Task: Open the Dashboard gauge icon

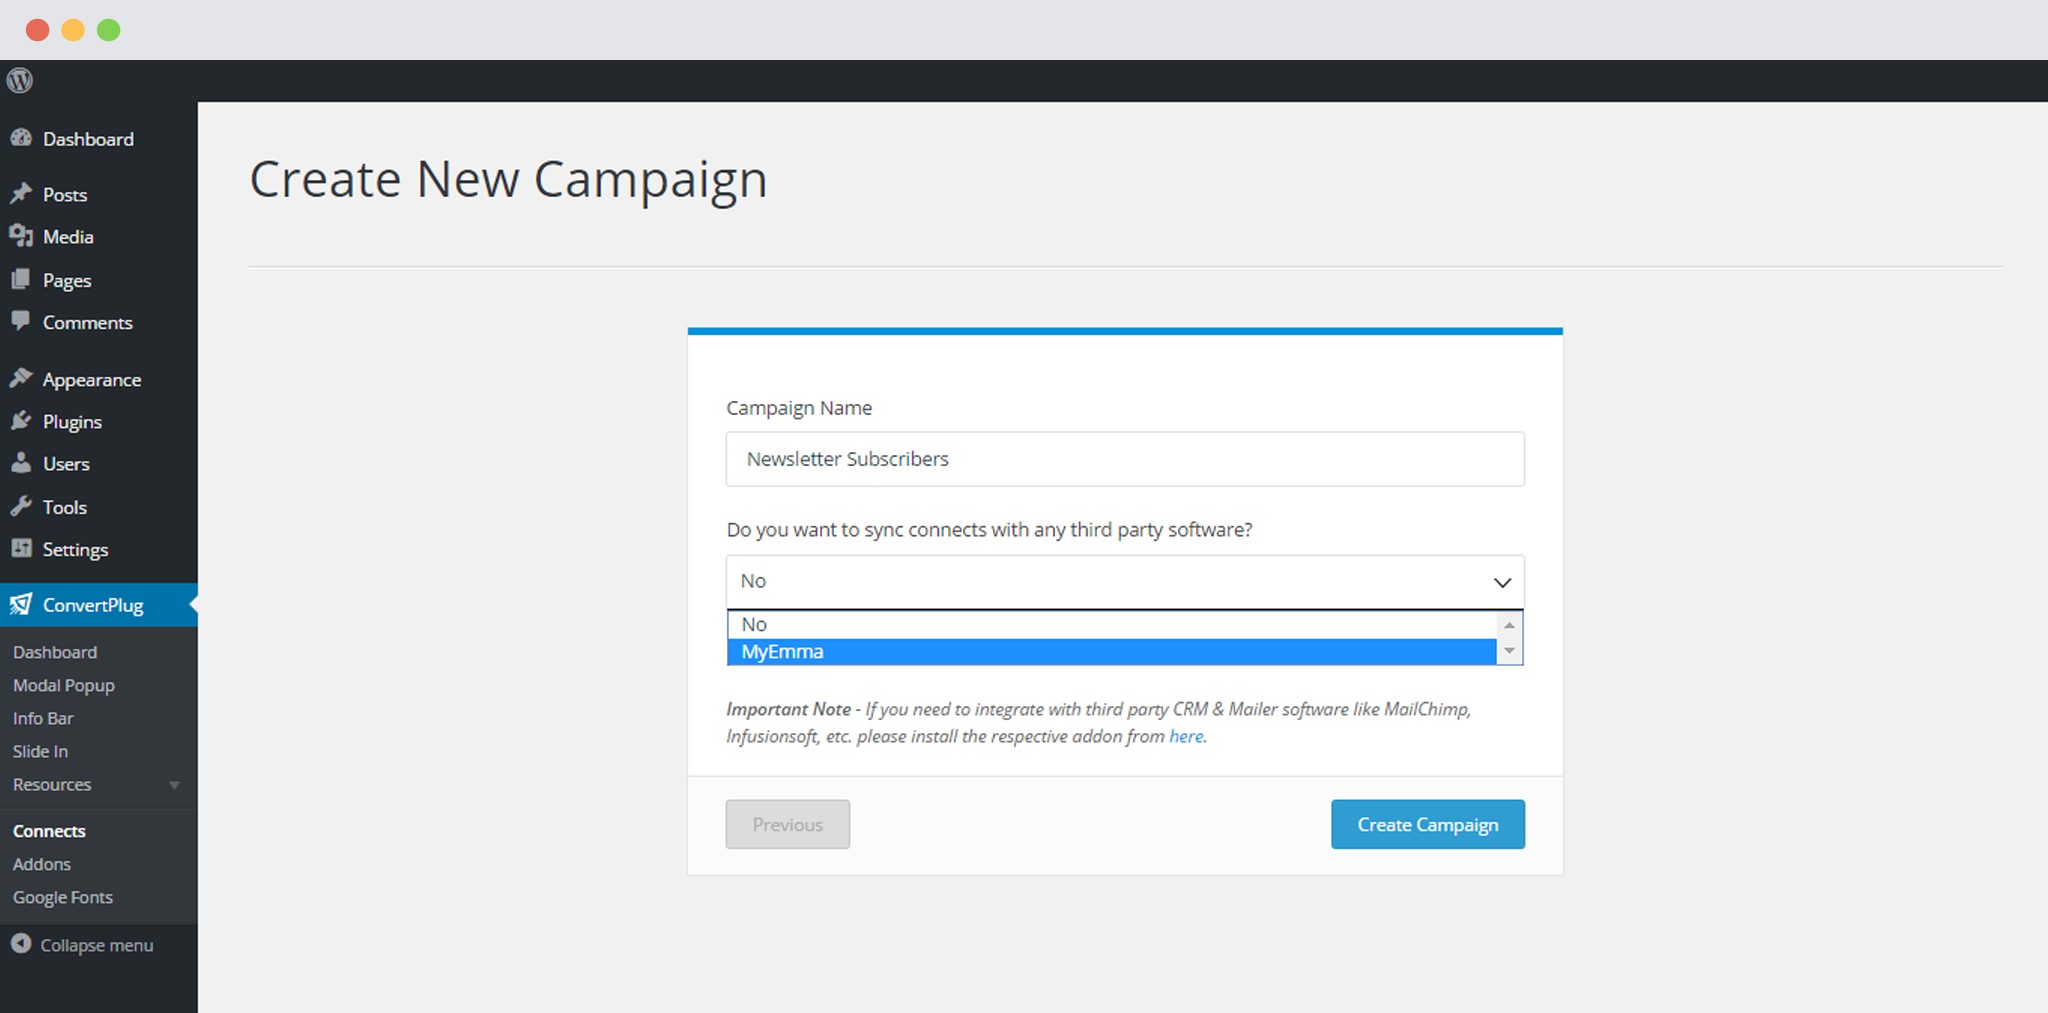Action: click(x=21, y=138)
